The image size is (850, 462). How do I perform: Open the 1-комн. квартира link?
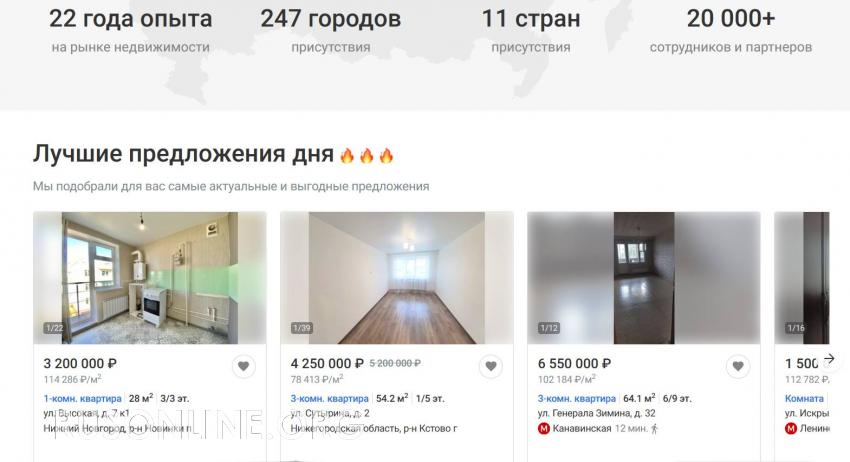[x=82, y=399]
